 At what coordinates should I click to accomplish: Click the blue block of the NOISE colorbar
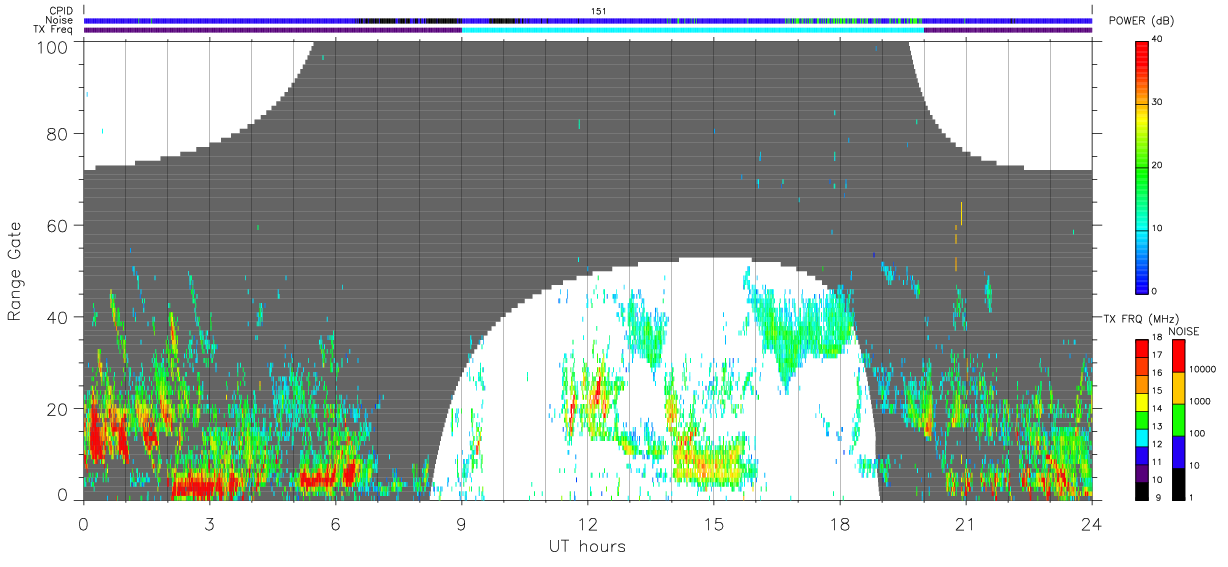pyautogui.click(x=1179, y=451)
